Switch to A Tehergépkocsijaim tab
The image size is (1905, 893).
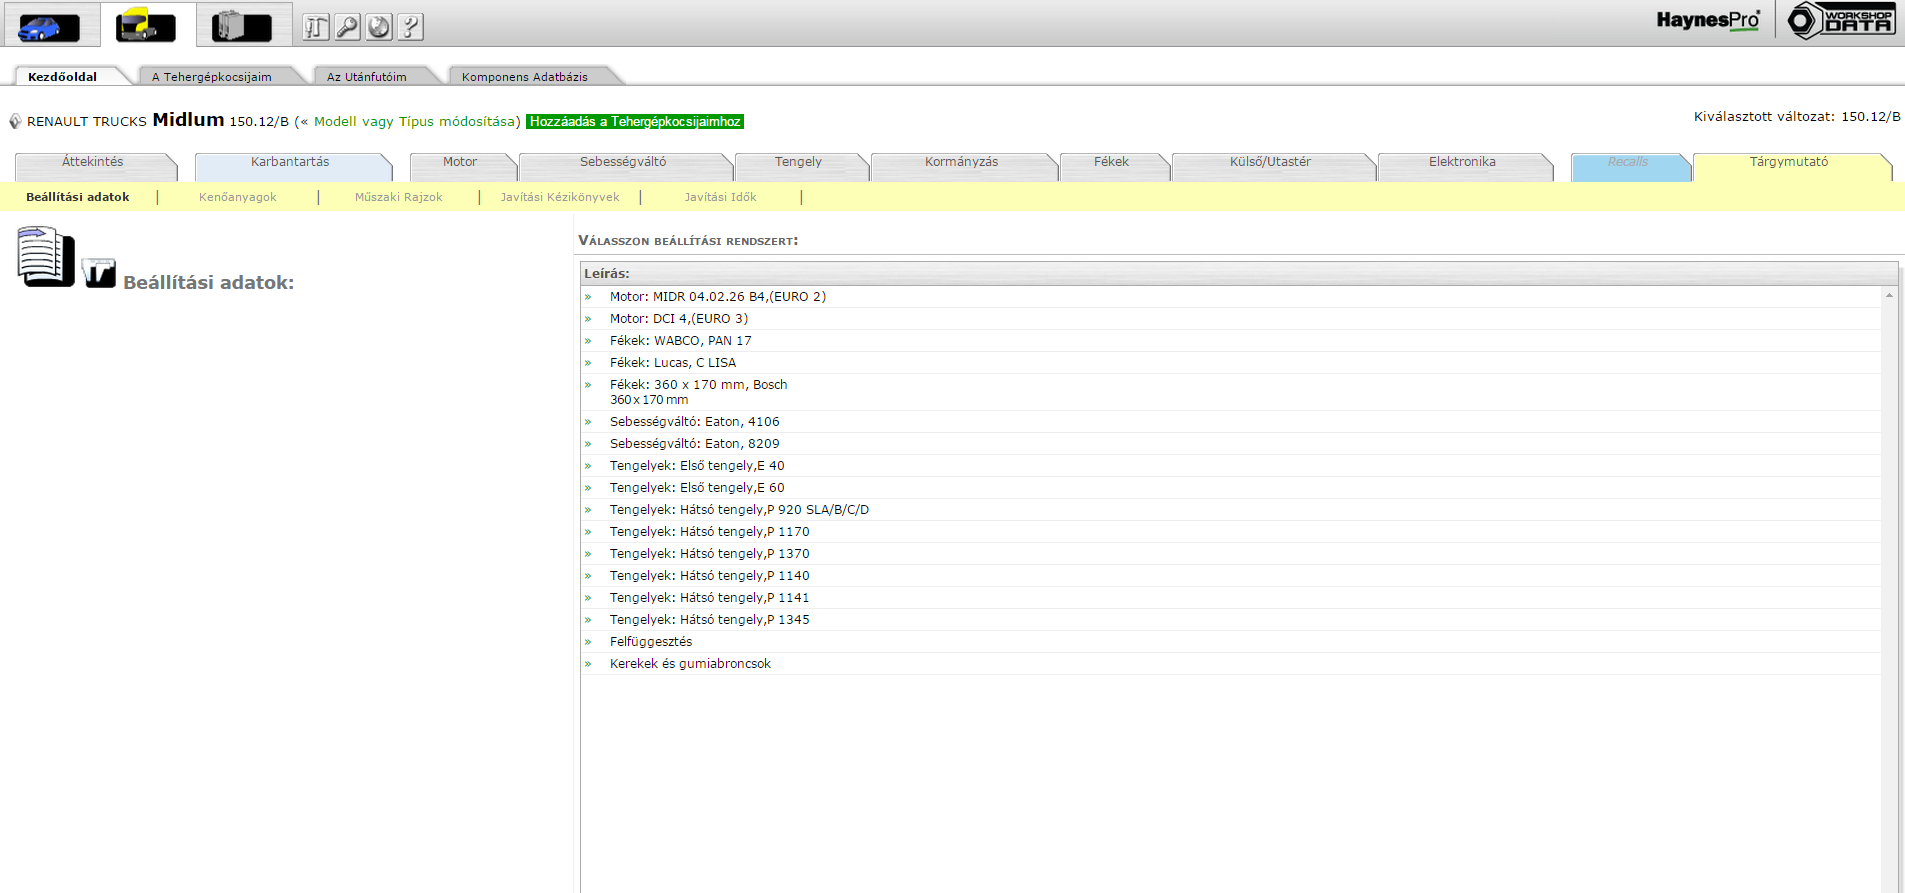tap(211, 77)
